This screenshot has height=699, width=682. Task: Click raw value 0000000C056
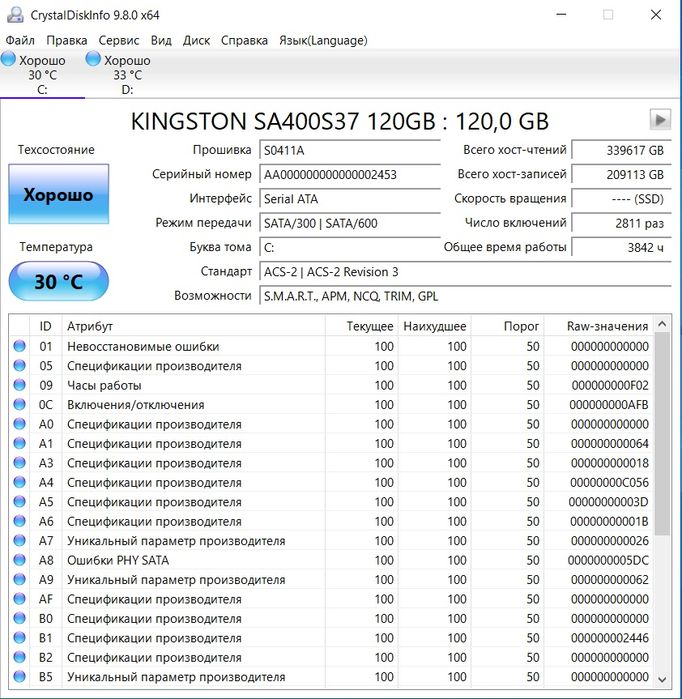pyautogui.click(x=609, y=482)
